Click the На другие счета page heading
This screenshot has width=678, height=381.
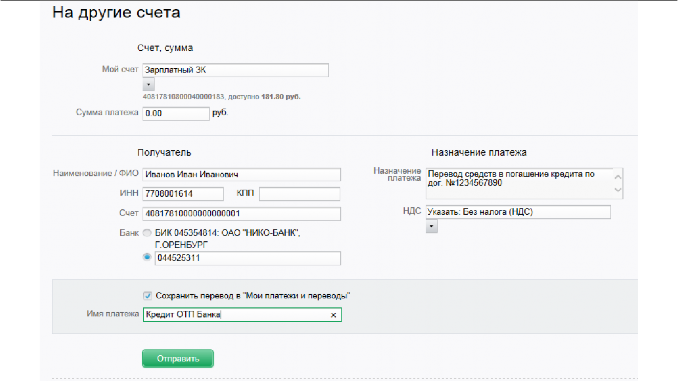[x=116, y=13]
